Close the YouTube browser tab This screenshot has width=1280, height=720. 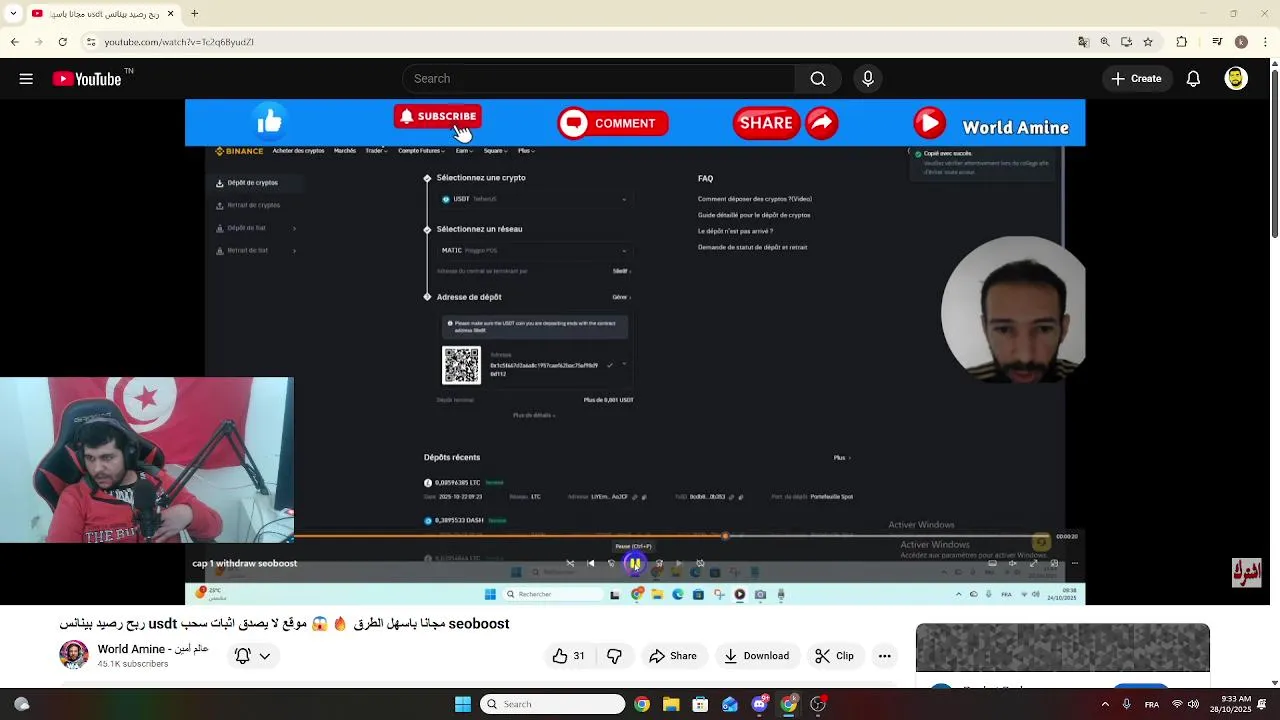pyautogui.click(x=170, y=13)
